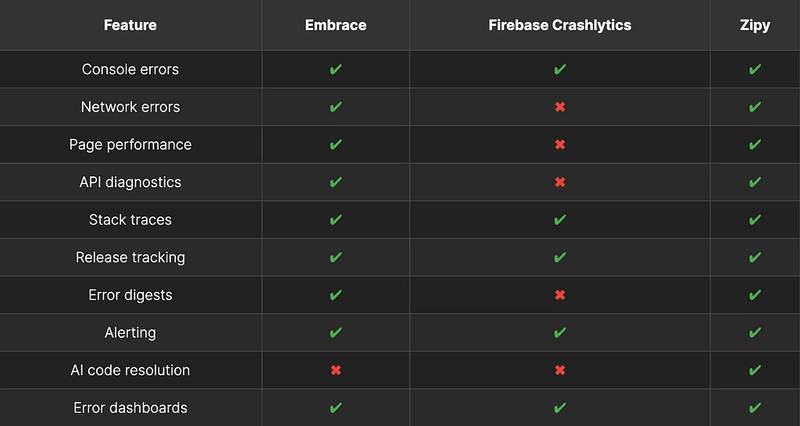
Task: Click Firebase Crashlytics check for Stack traces
Action: tap(560, 219)
